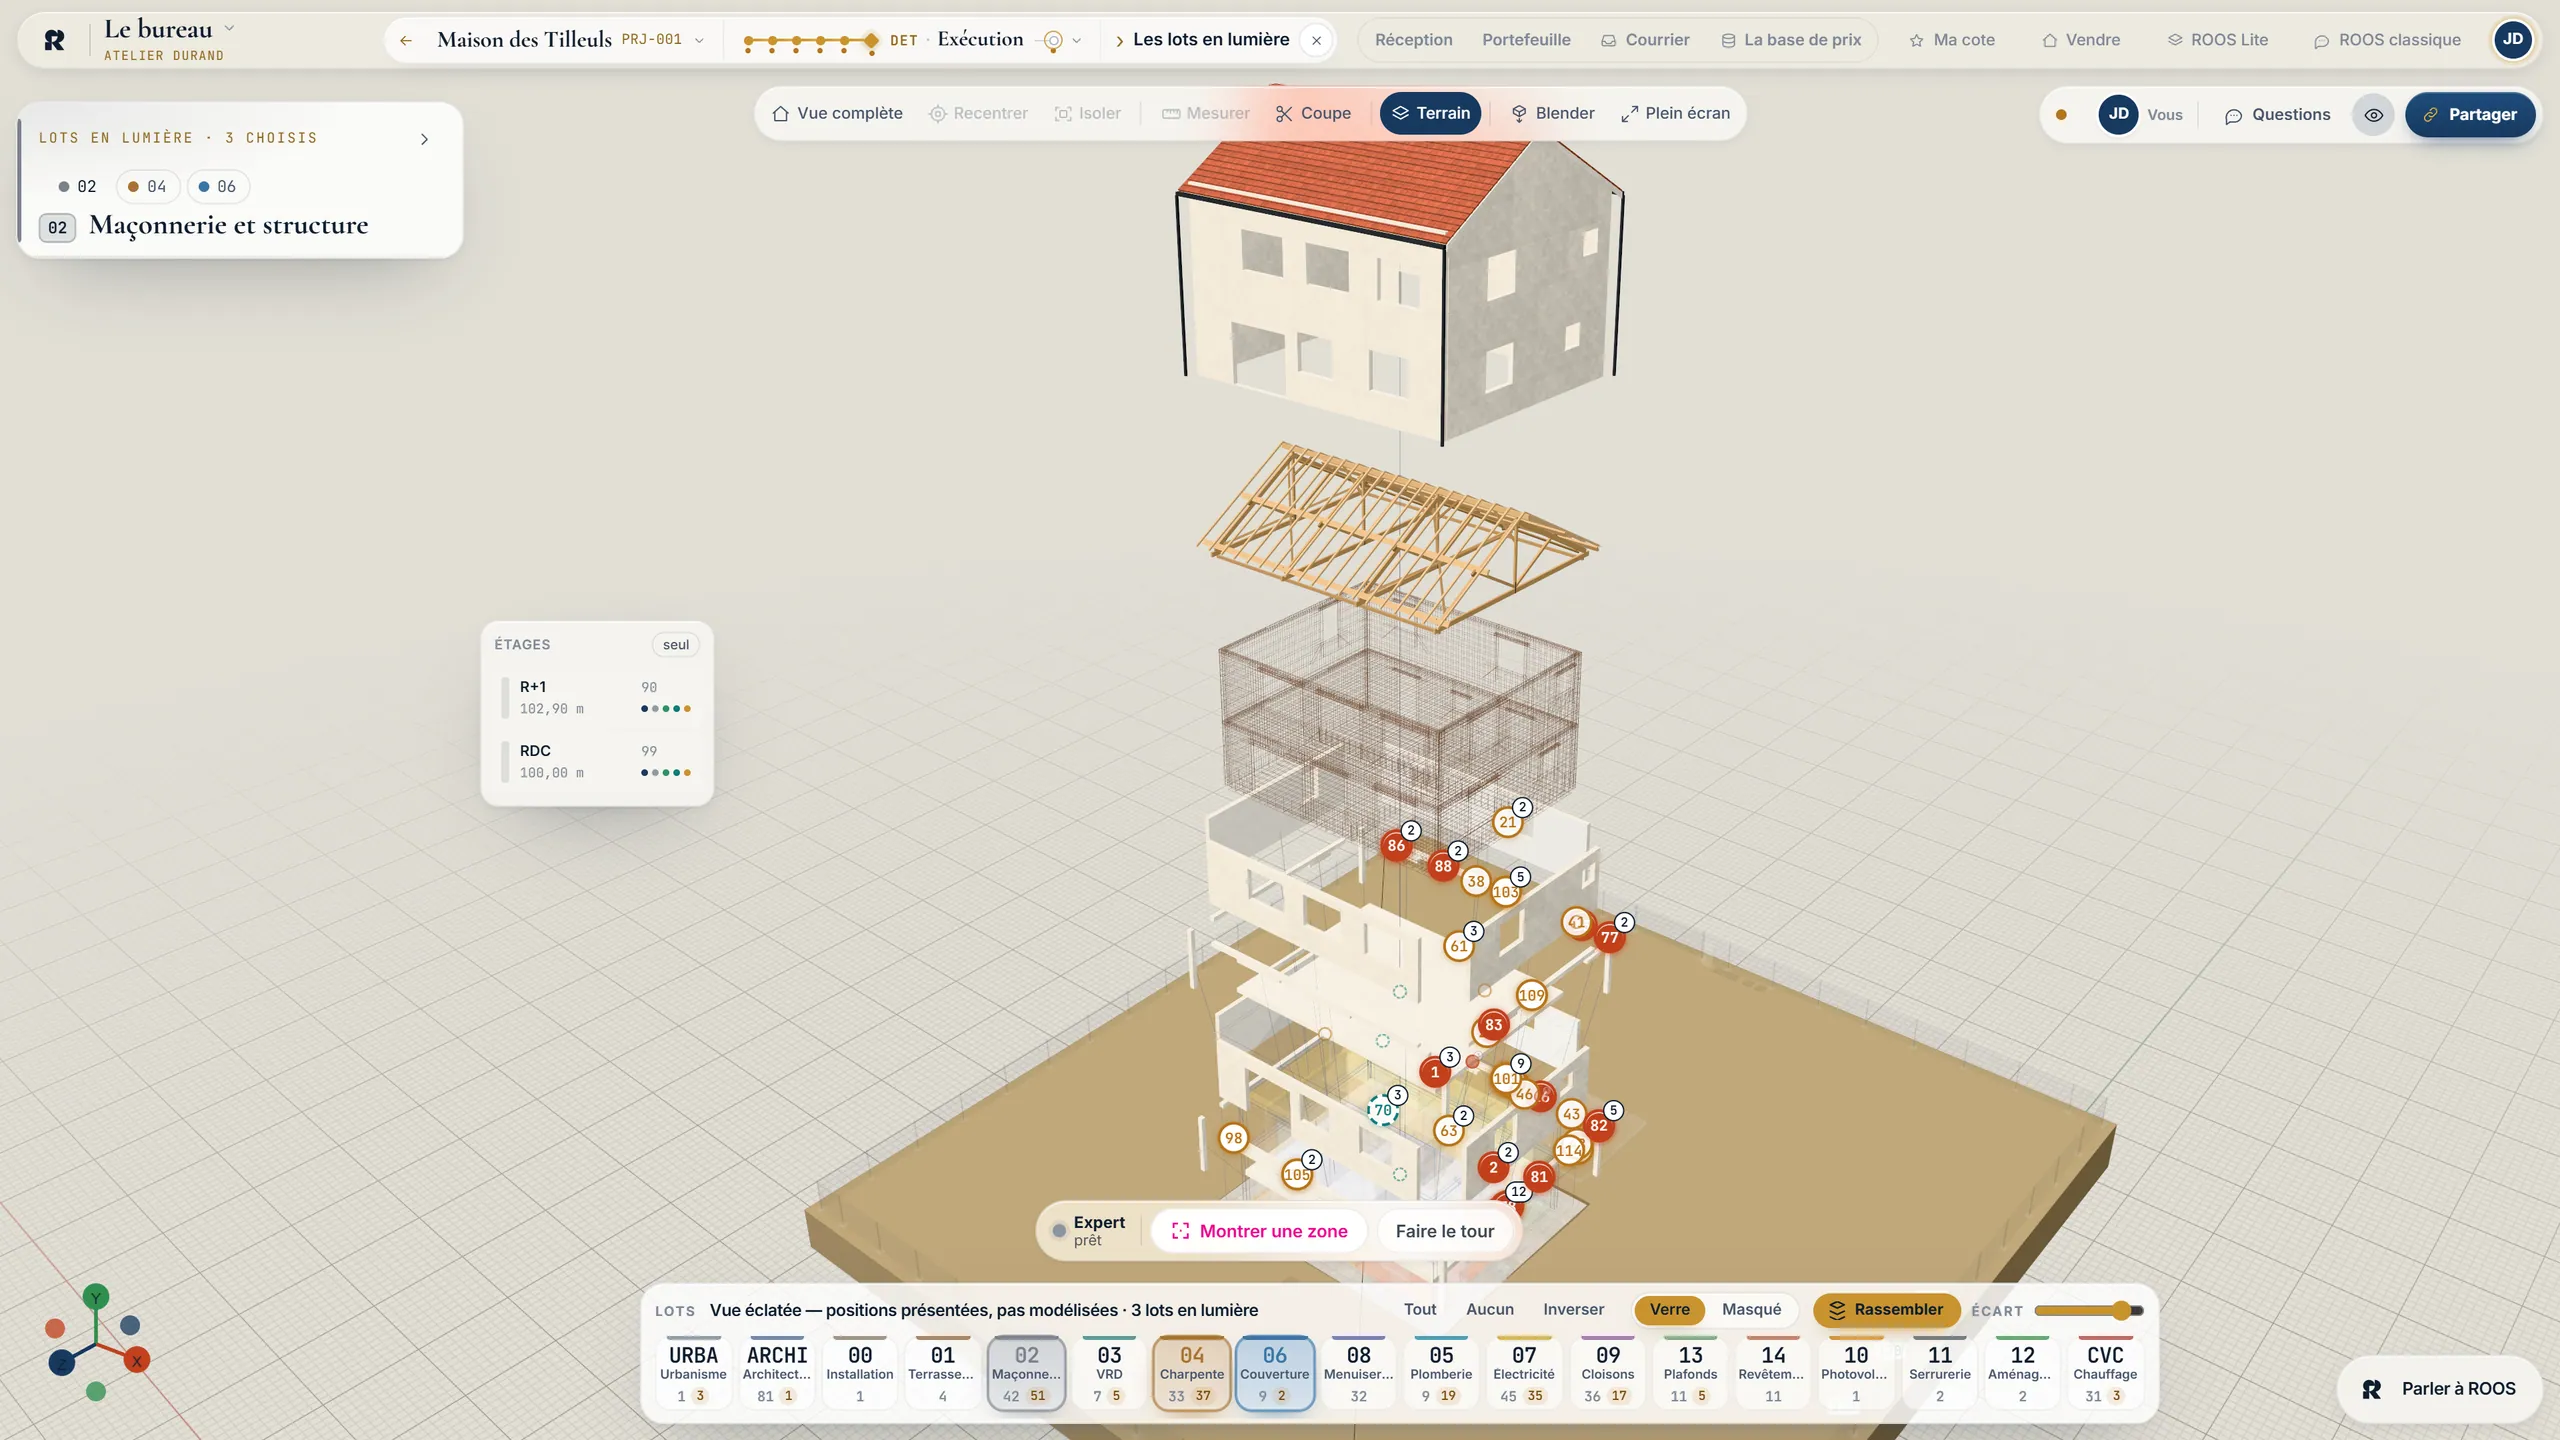Toggle the Terrain display
The height and width of the screenshot is (1440, 2560).
coord(1430,114)
